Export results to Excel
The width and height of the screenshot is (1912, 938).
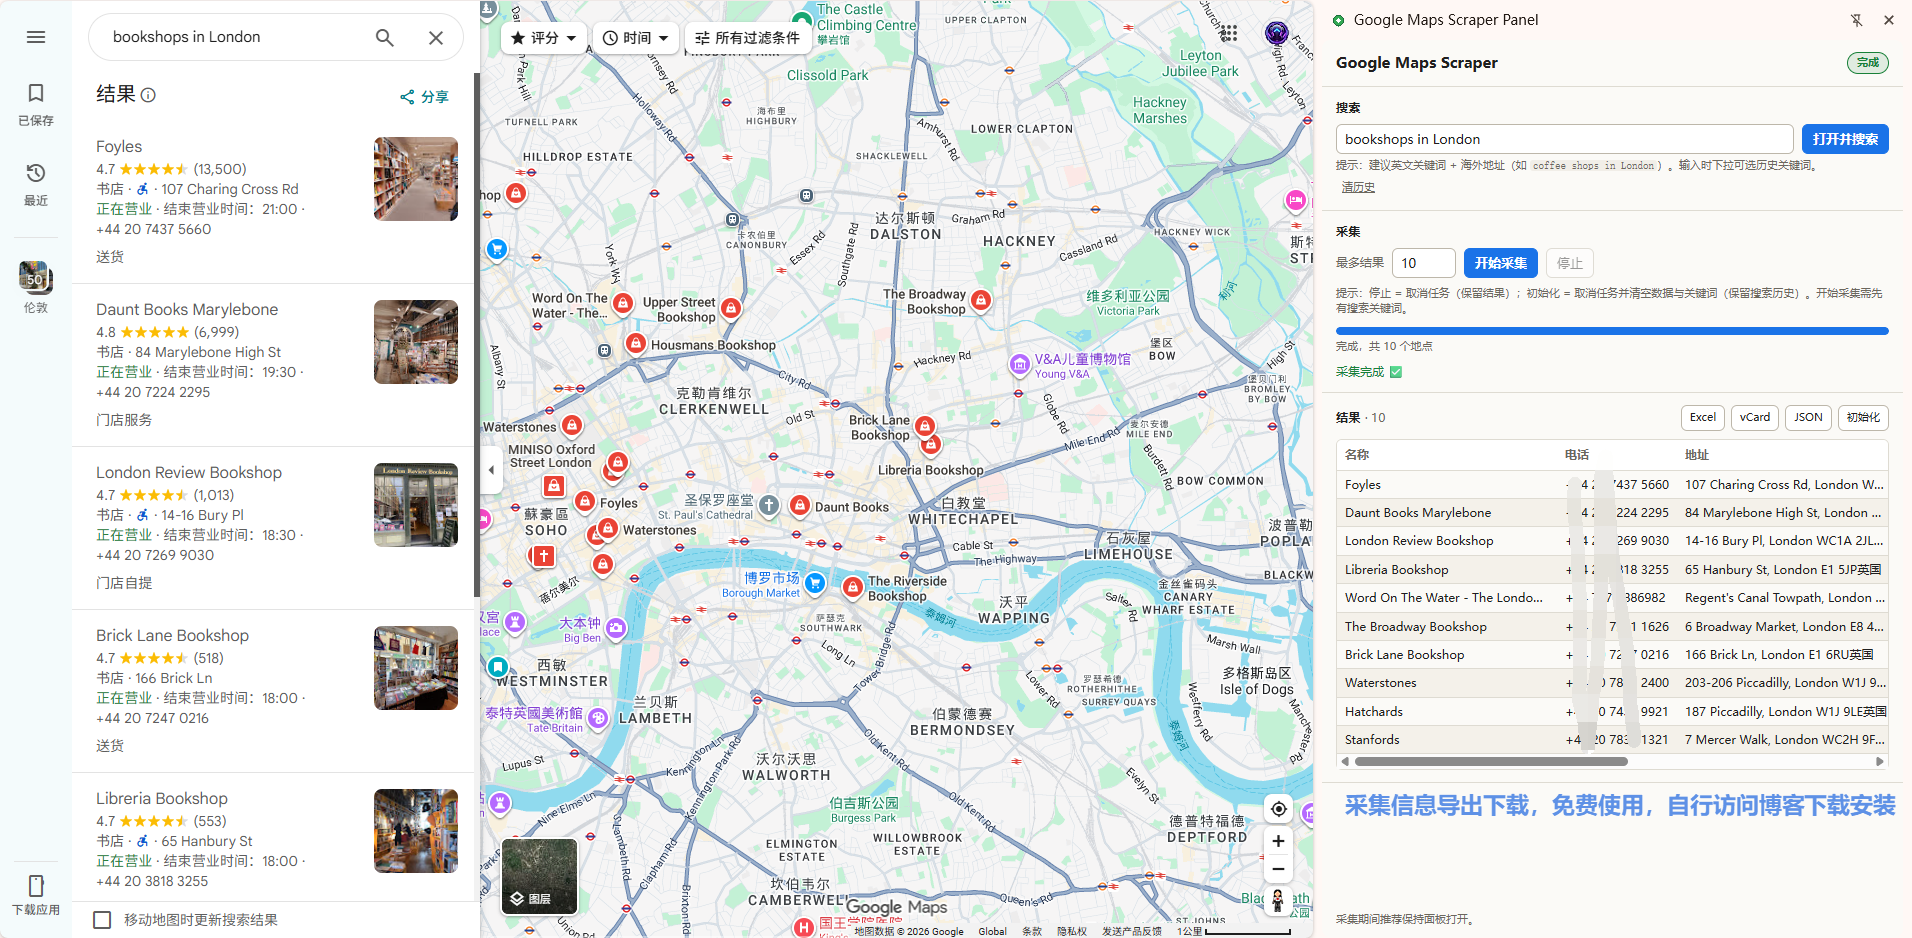click(1702, 418)
